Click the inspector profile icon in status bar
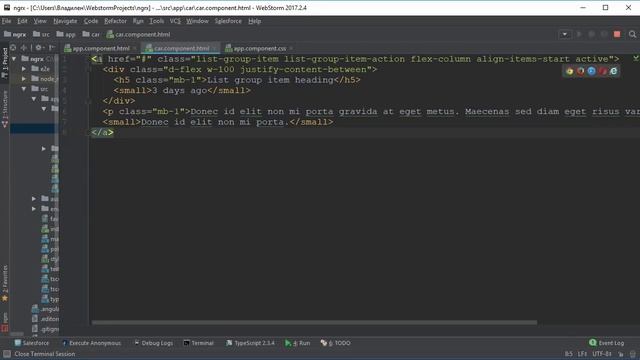Image resolution: width=640 pixels, height=360 pixels. pos(633,354)
